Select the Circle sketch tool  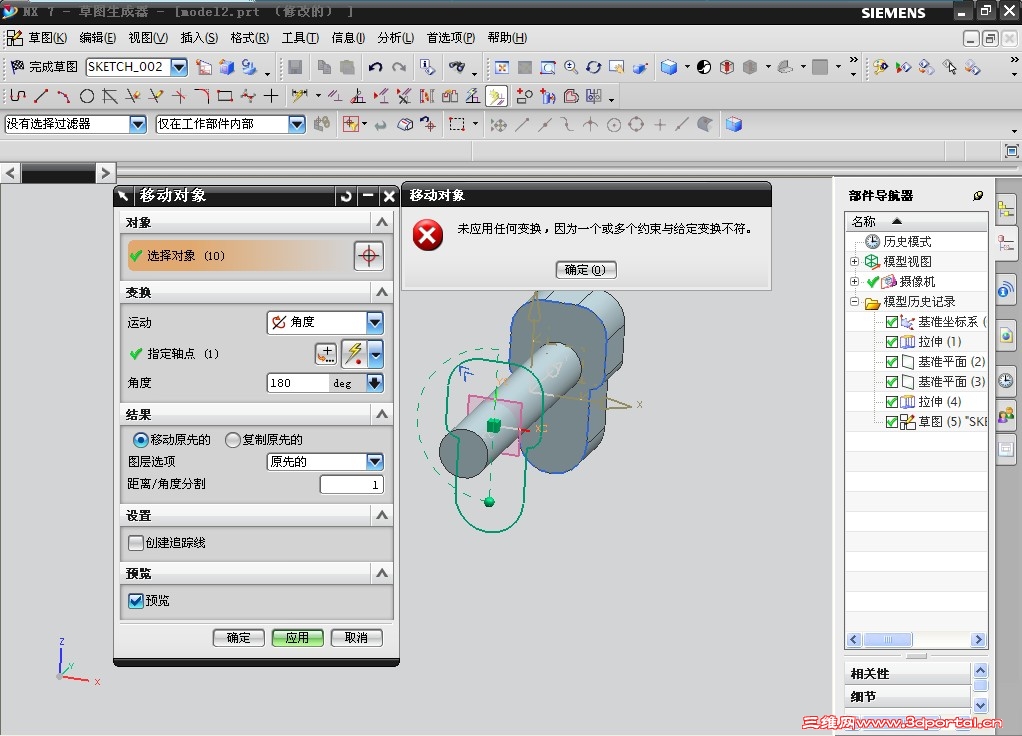coord(87,96)
